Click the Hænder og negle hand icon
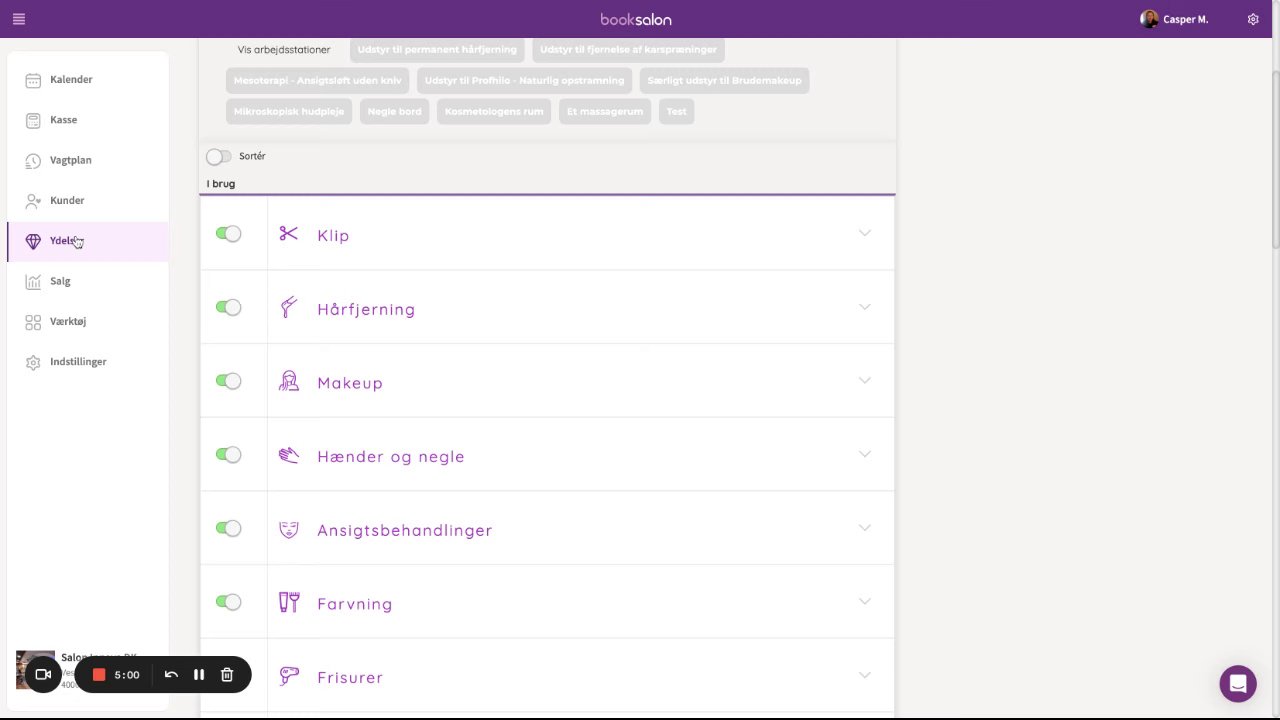The image size is (1280, 720). click(289, 455)
